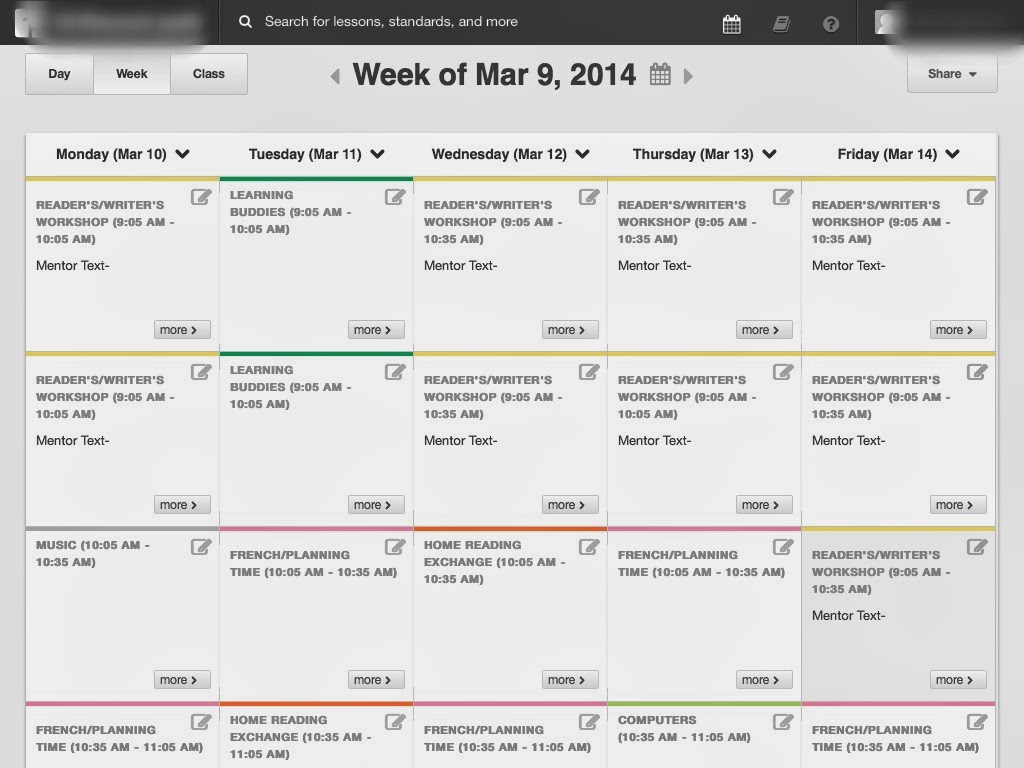Open the notebook icon in top bar

tap(781, 24)
